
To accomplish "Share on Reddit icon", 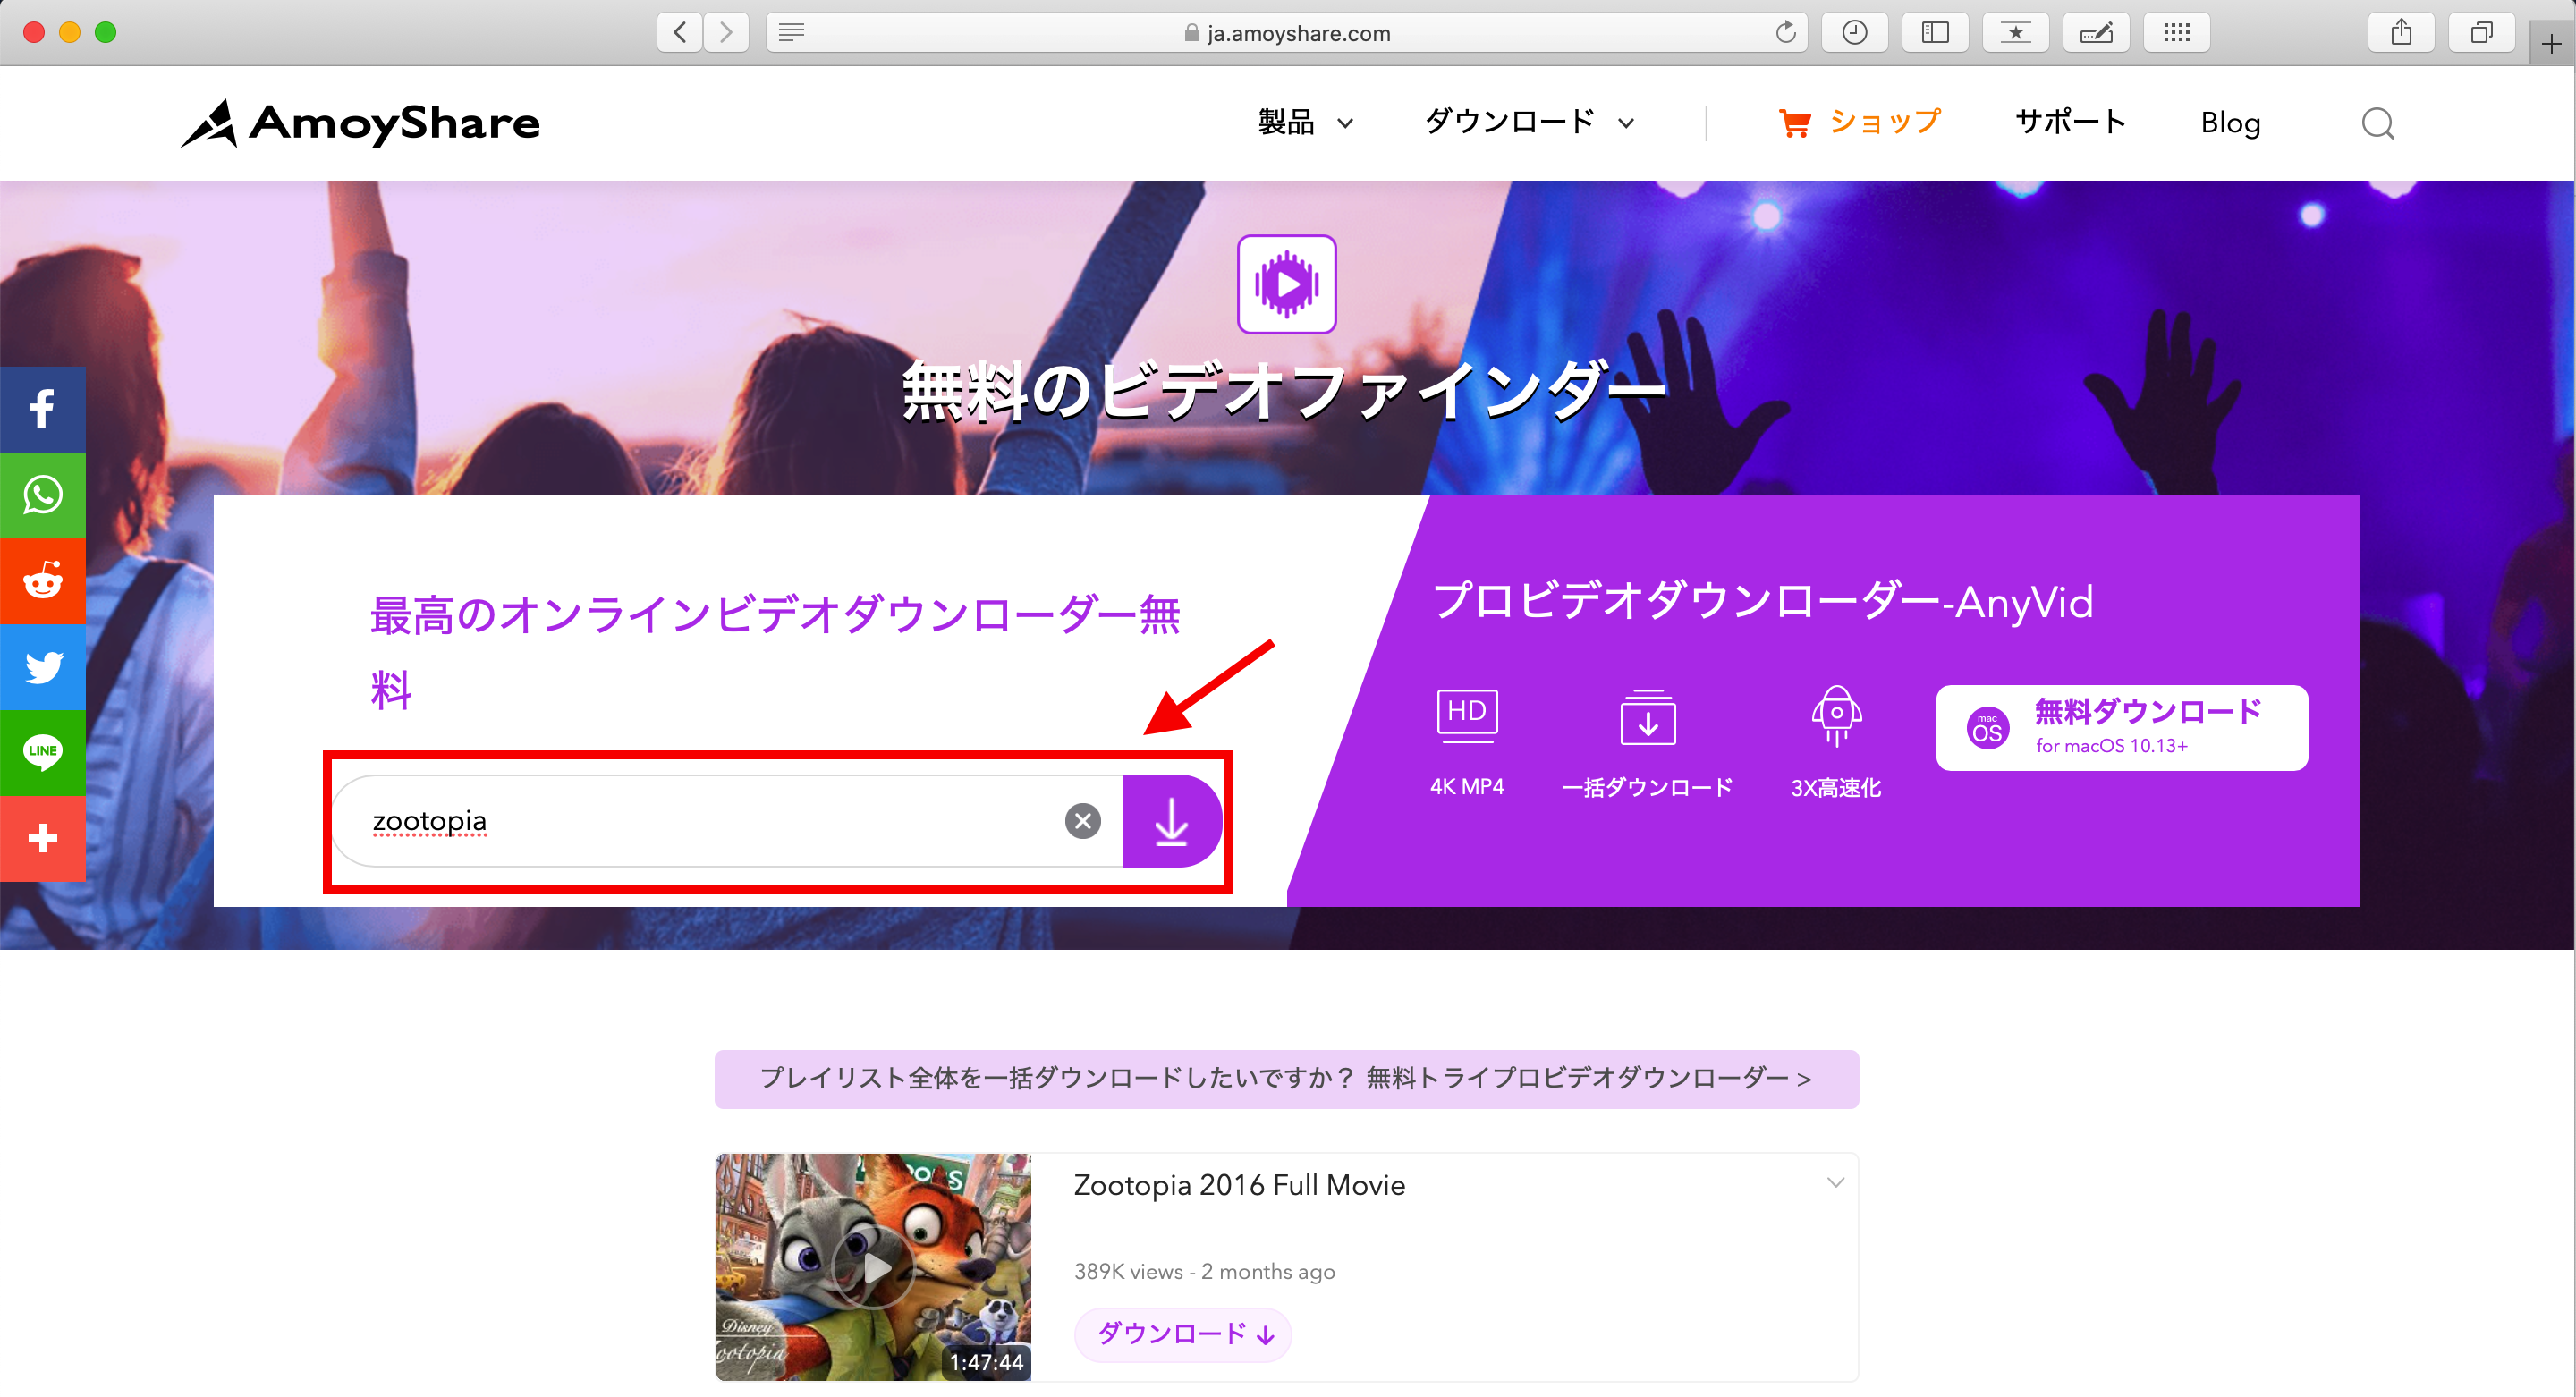I will click(x=42, y=581).
